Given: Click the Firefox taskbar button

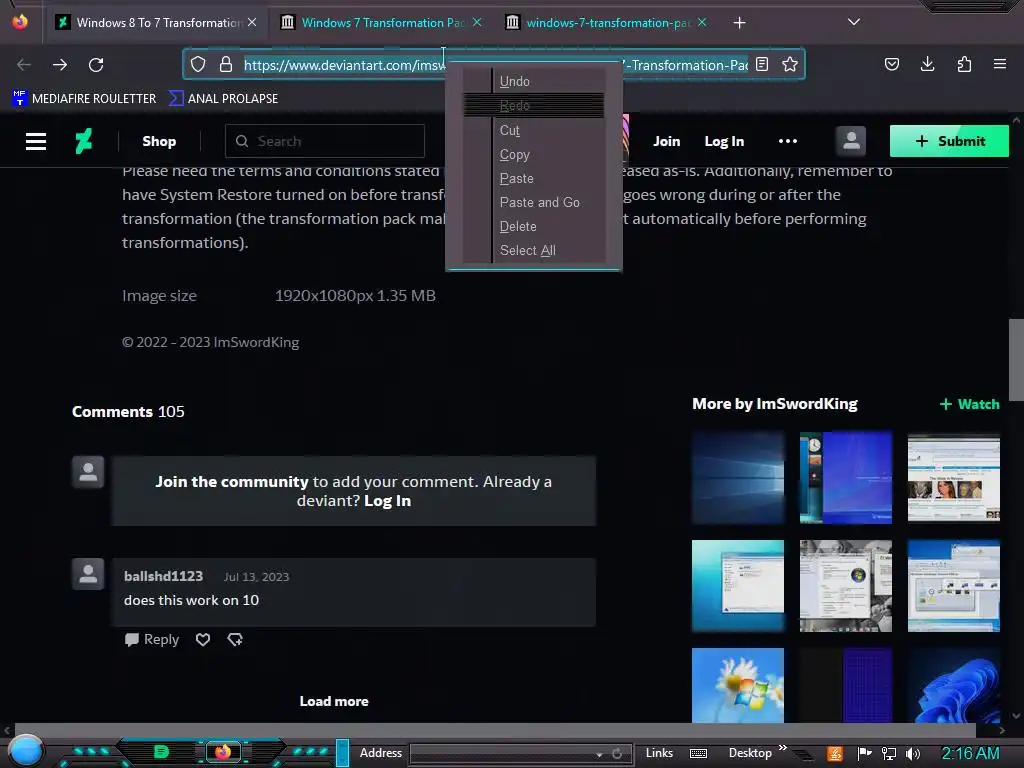Looking at the screenshot, I should pyautogui.click(x=223, y=752).
